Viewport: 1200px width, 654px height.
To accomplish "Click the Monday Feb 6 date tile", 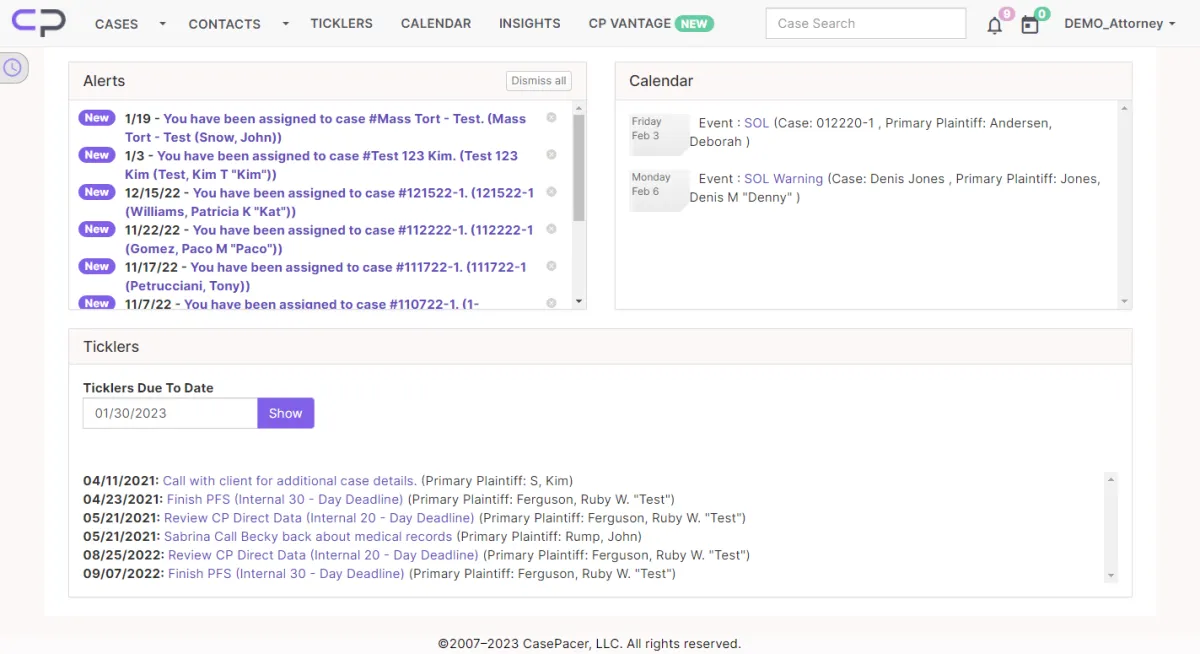I will click(x=657, y=190).
